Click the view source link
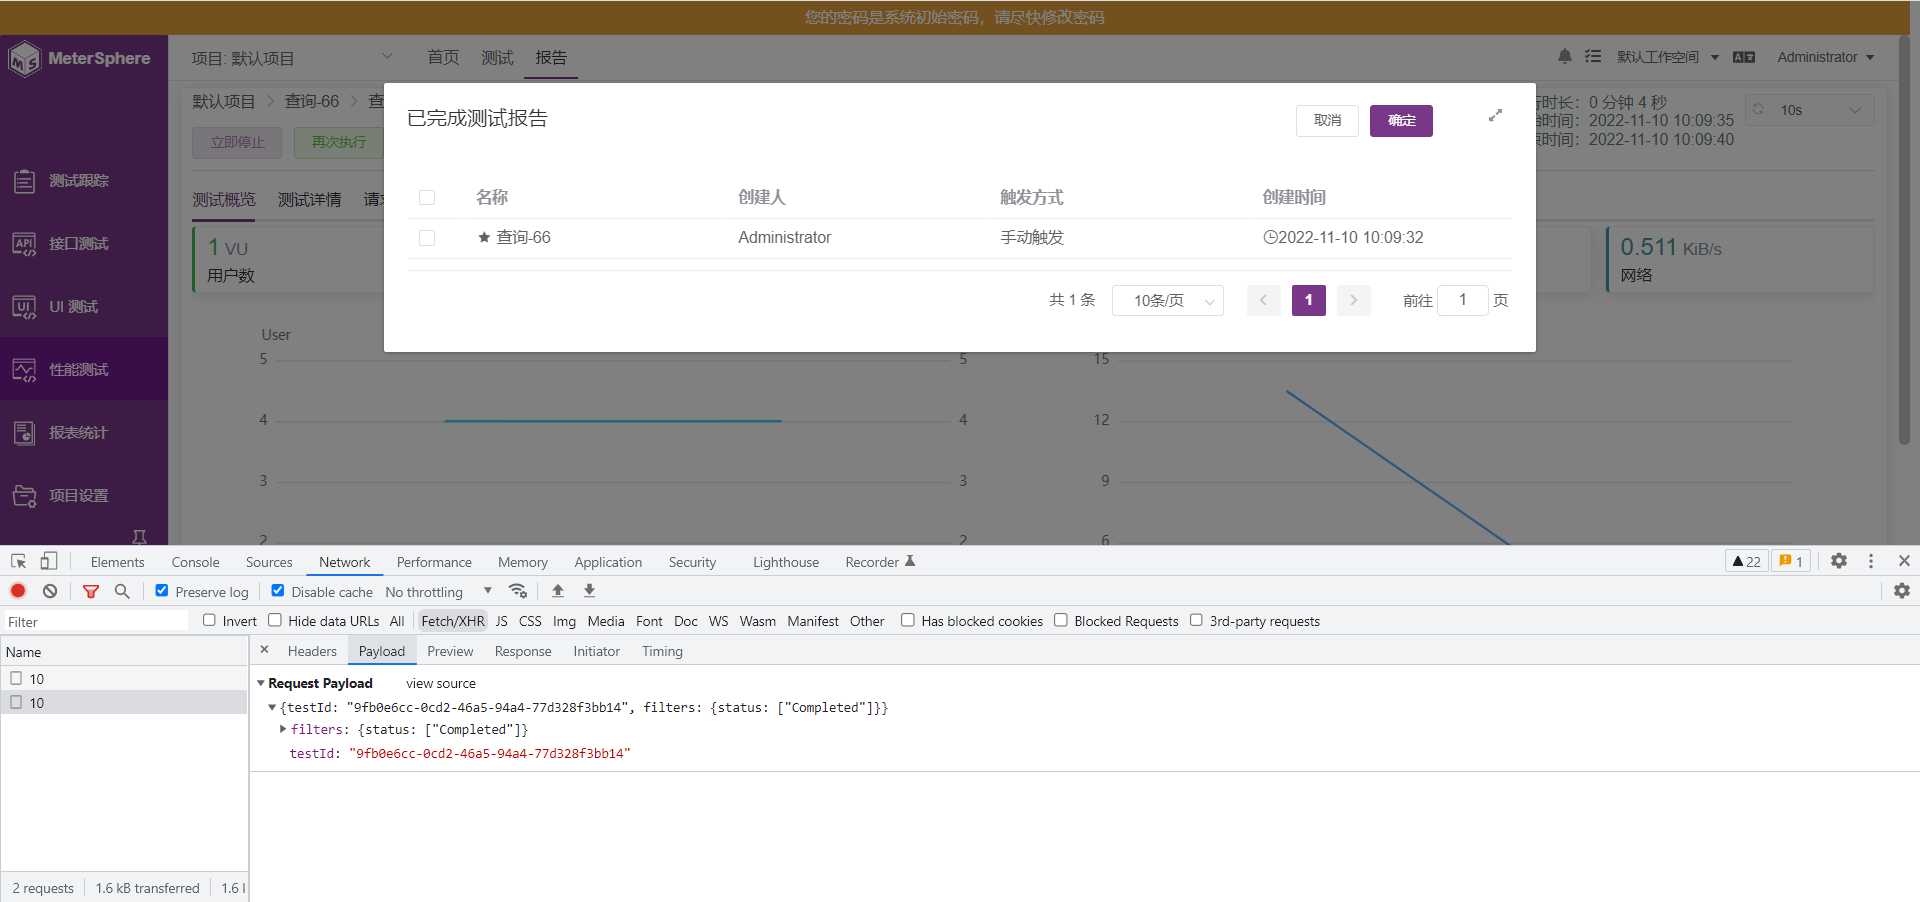 [440, 683]
